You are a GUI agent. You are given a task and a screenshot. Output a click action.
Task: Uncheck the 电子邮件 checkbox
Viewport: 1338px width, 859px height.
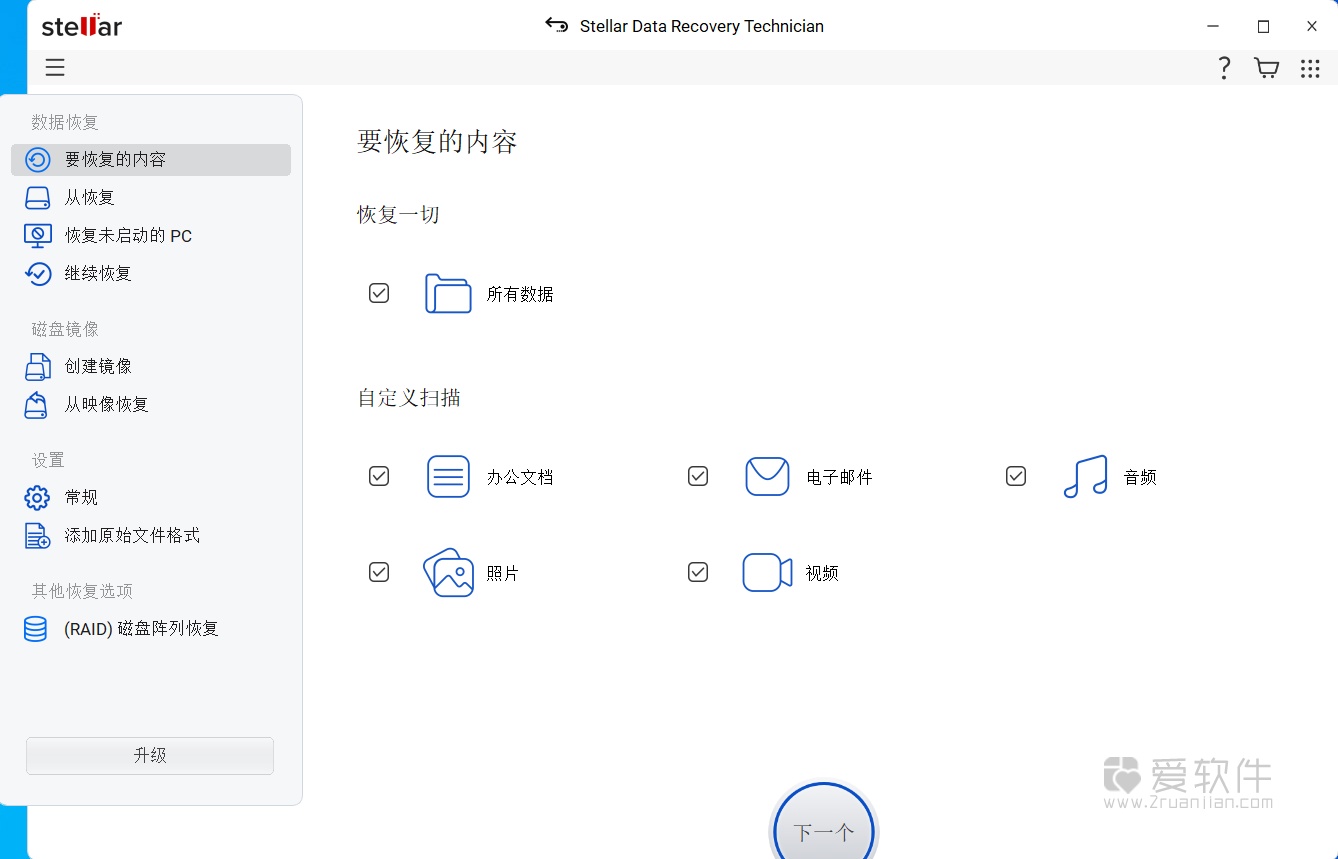[697, 476]
